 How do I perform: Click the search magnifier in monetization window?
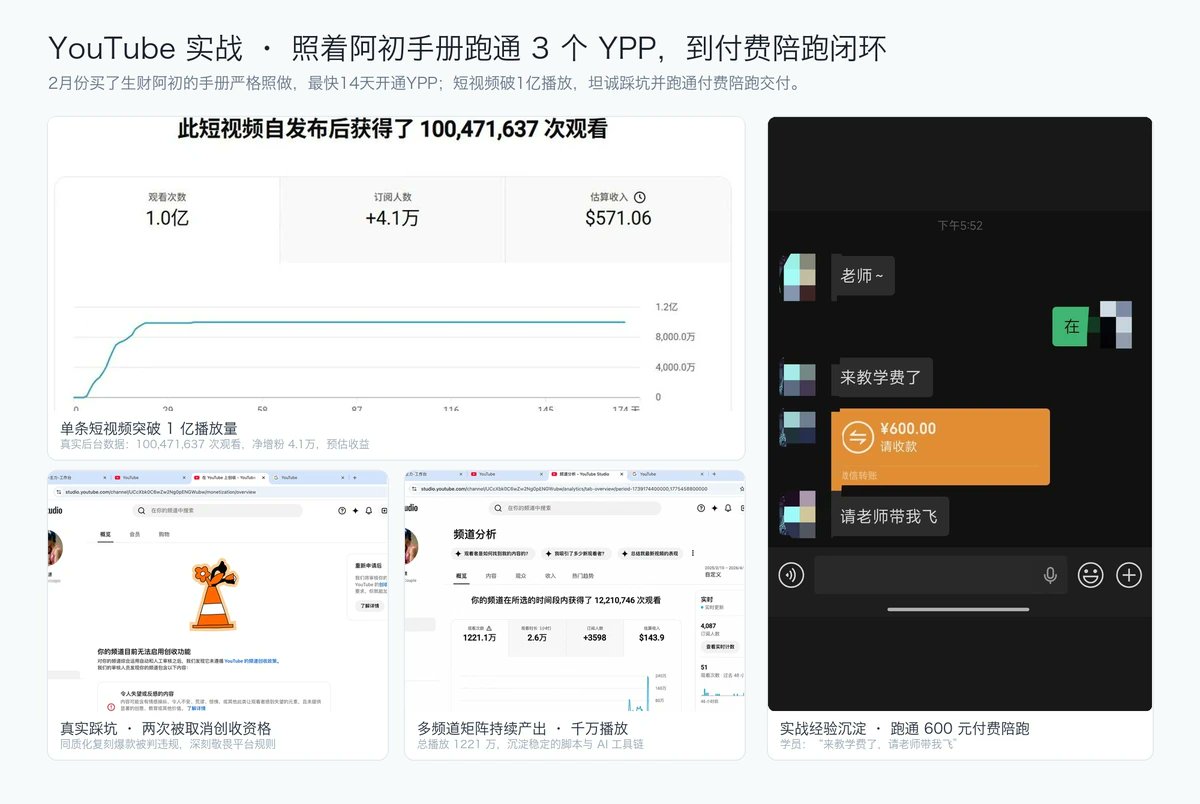click(x=142, y=510)
